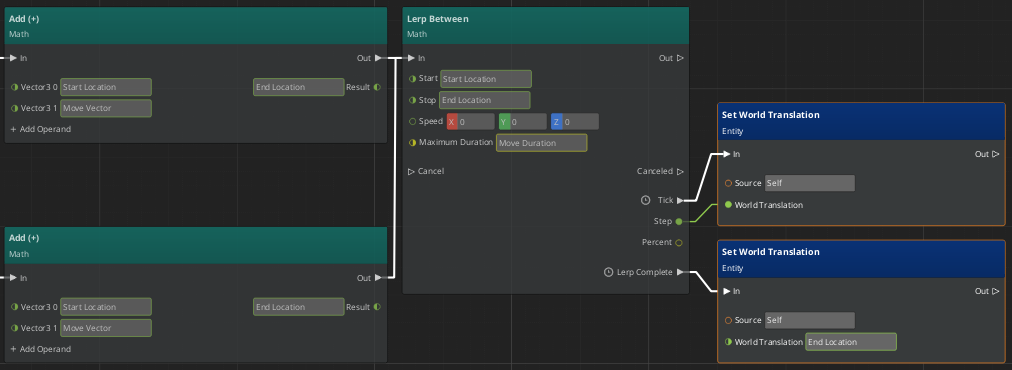The height and width of the screenshot is (370, 1012).
Task: Click the Percent output data pin
Action: [678, 243]
